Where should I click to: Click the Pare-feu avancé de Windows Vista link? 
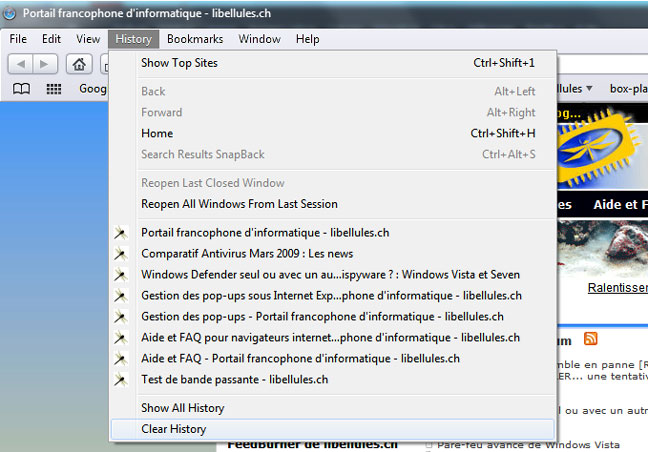pyautogui.click(x=529, y=445)
